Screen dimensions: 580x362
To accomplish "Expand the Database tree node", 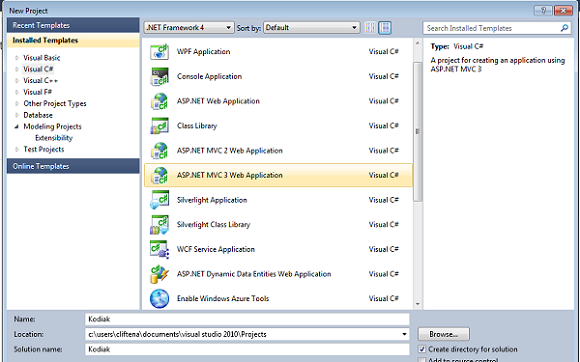I will pos(17,115).
